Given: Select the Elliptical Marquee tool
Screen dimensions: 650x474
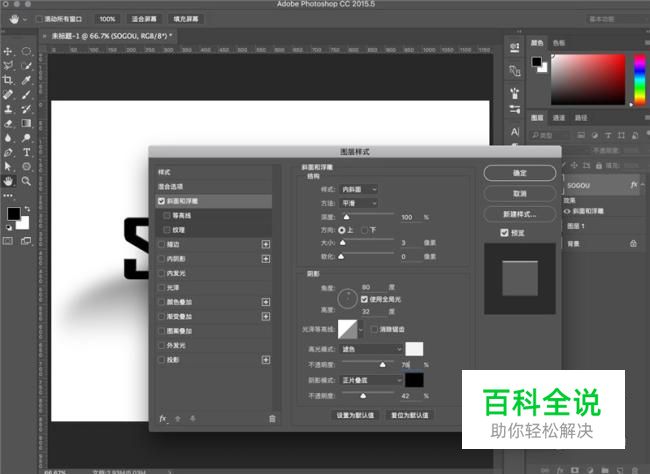Looking at the screenshot, I should click(26, 51).
